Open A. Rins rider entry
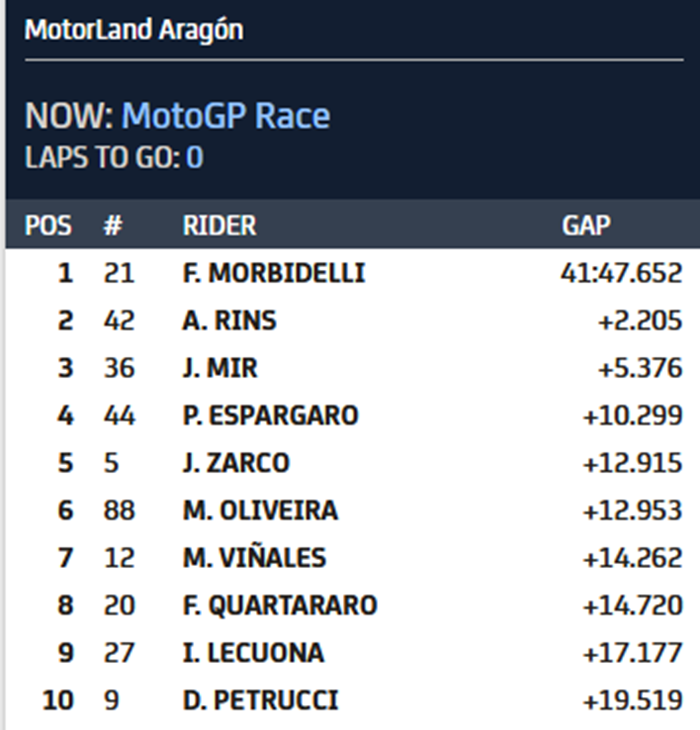 [x=229, y=321]
